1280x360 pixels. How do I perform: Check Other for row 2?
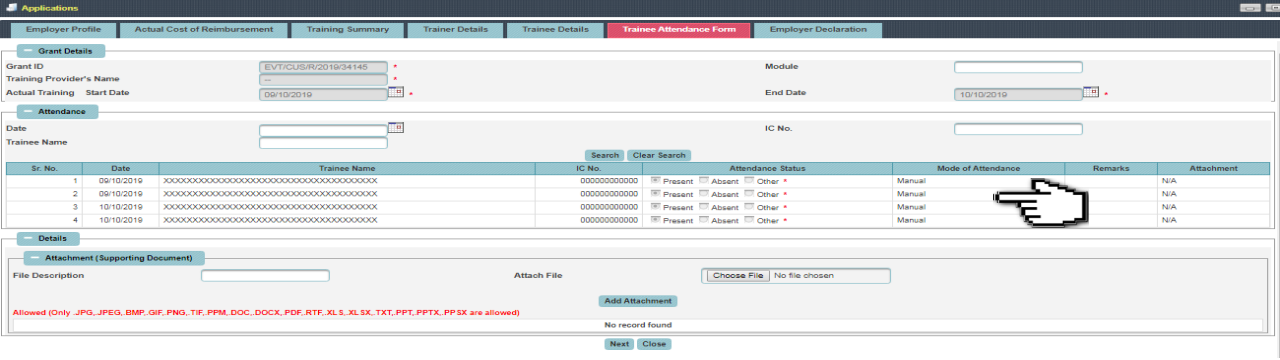coord(749,194)
